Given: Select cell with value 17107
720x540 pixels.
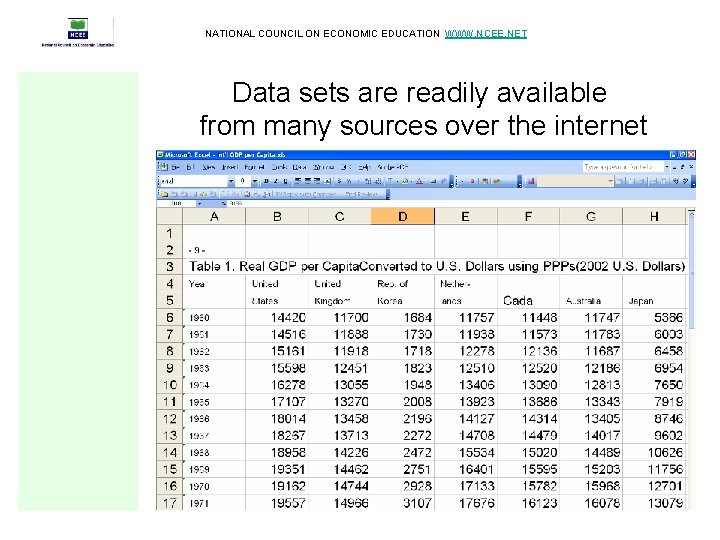Looking at the screenshot, I should coord(277,402).
